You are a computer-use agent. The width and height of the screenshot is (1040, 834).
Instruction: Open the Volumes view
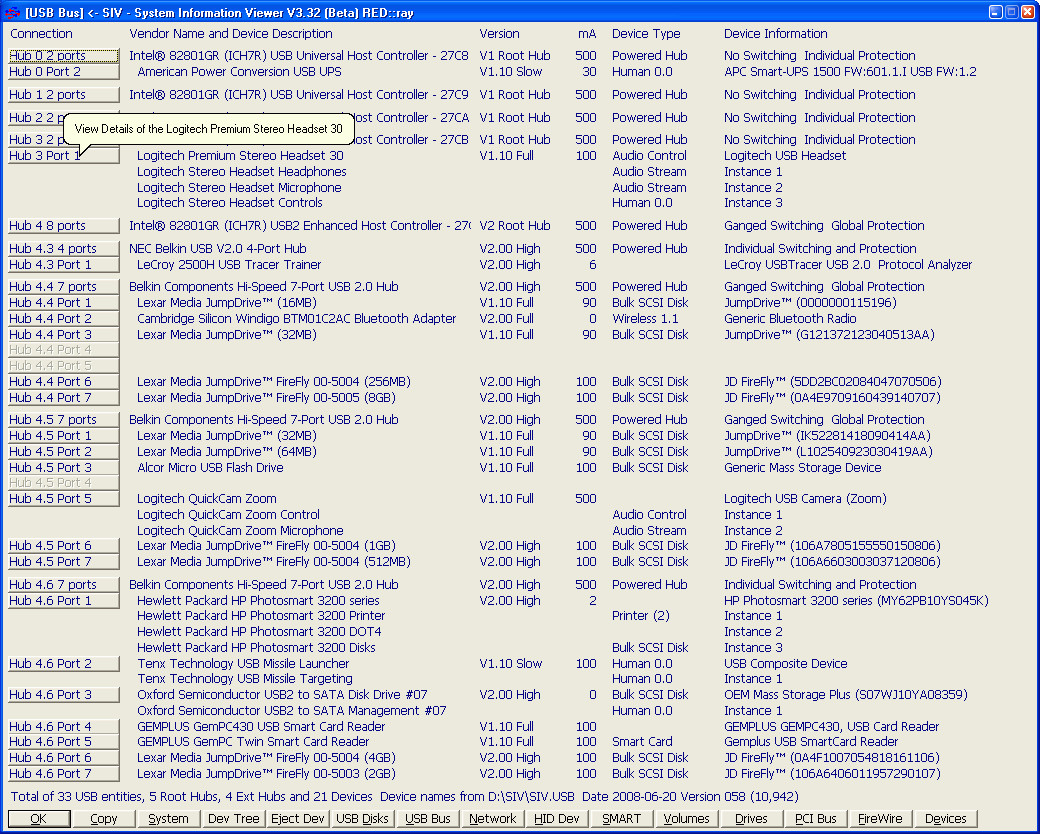[686, 819]
